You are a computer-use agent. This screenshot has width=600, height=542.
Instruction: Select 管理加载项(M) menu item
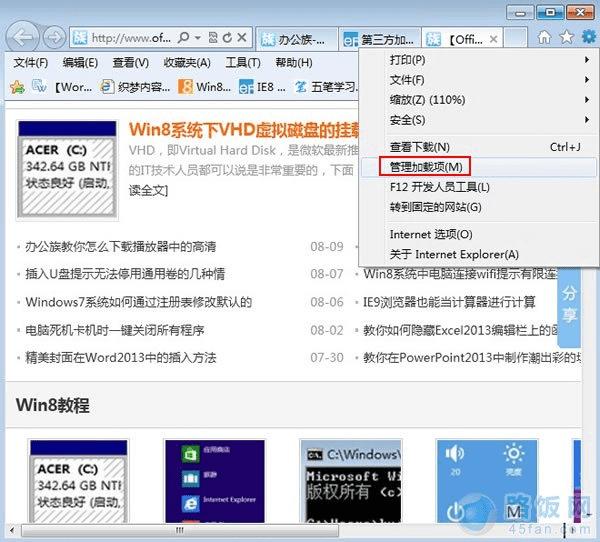pos(479,167)
